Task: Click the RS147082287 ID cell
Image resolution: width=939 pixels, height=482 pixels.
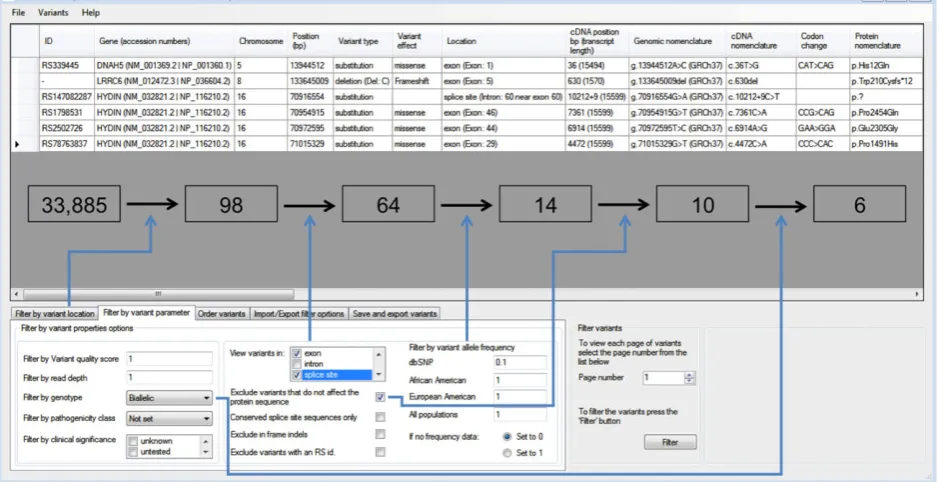Action: click(66, 96)
